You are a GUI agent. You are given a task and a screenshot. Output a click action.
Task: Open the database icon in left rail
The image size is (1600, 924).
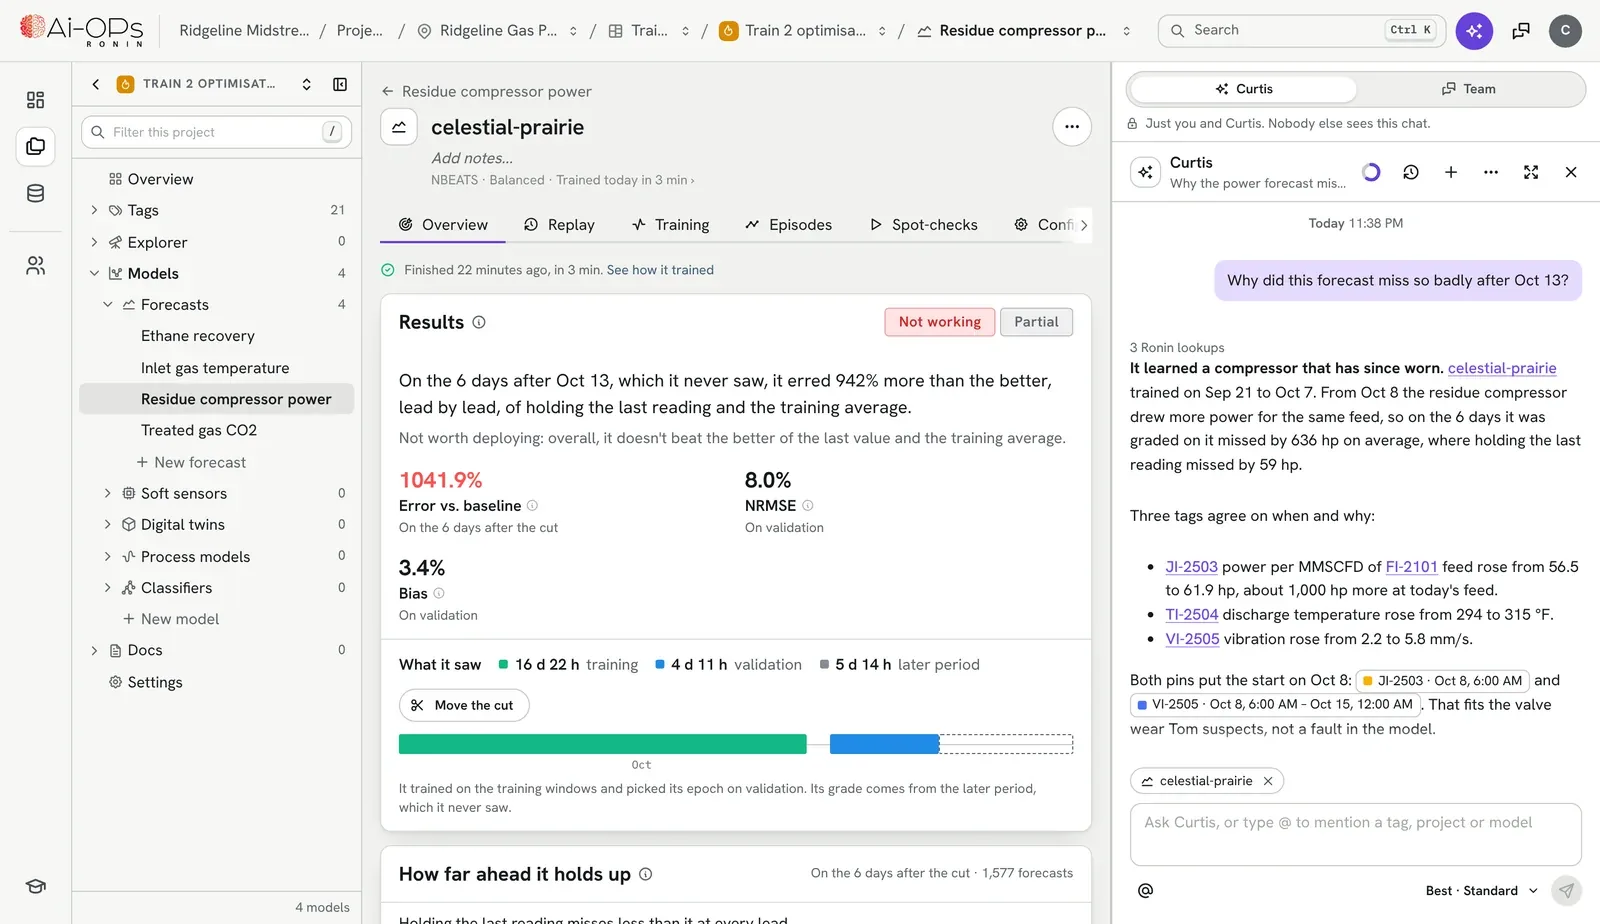click(x=35, y=194)
